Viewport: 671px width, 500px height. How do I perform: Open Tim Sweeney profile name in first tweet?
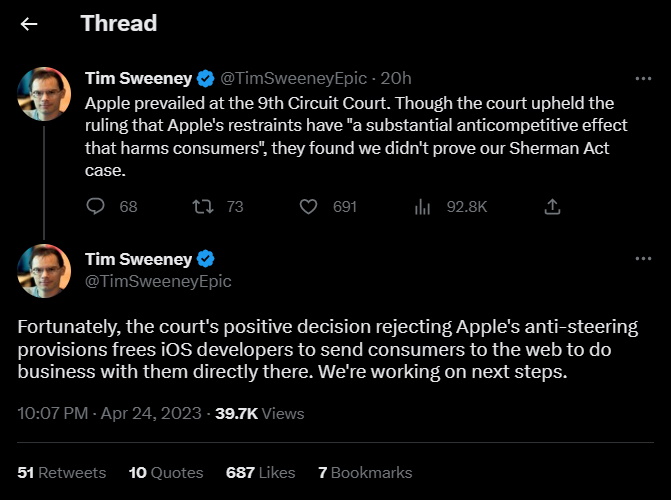pos(138,78)
